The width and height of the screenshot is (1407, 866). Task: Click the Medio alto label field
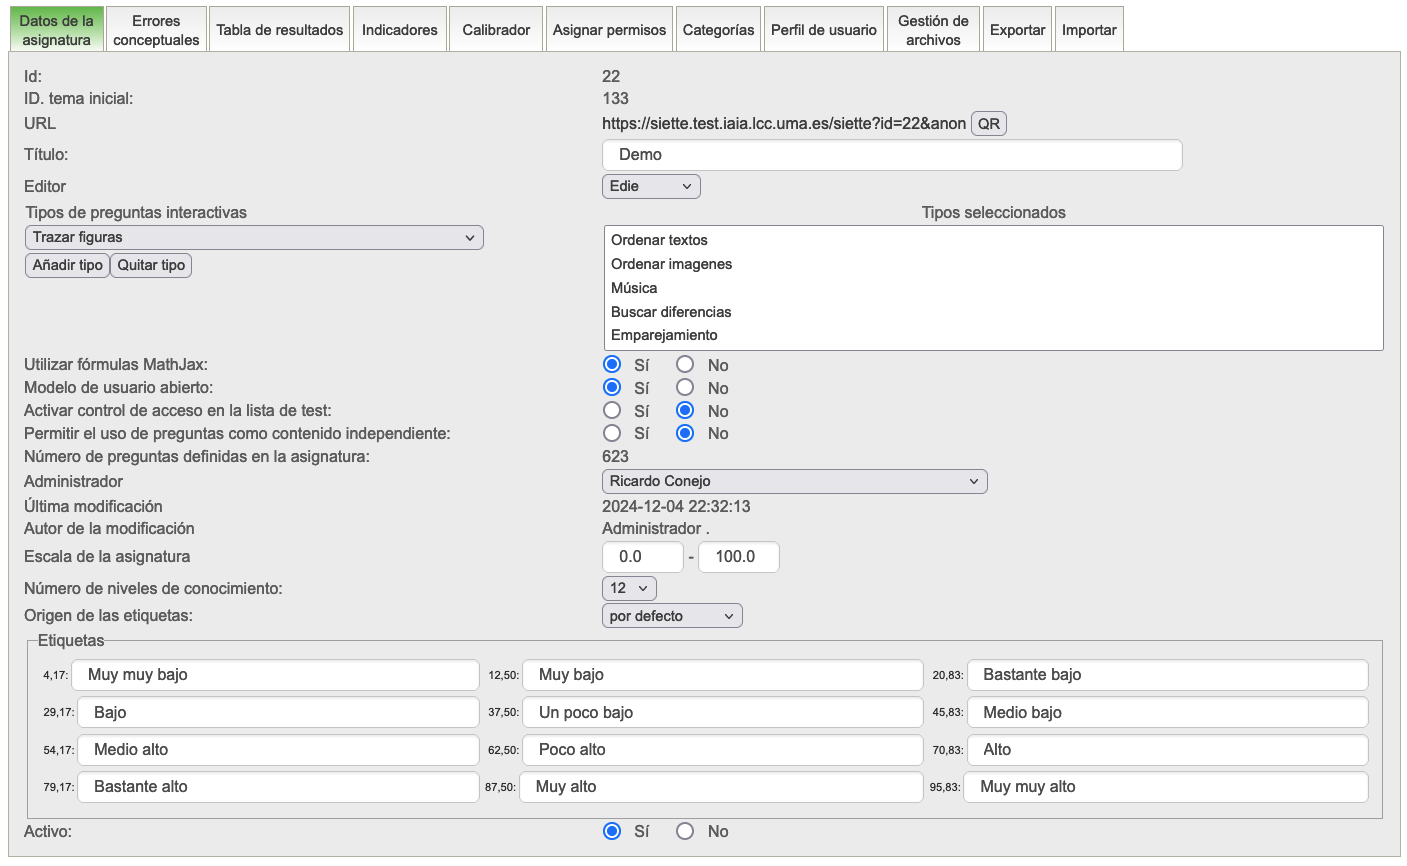tap(278, 750)
